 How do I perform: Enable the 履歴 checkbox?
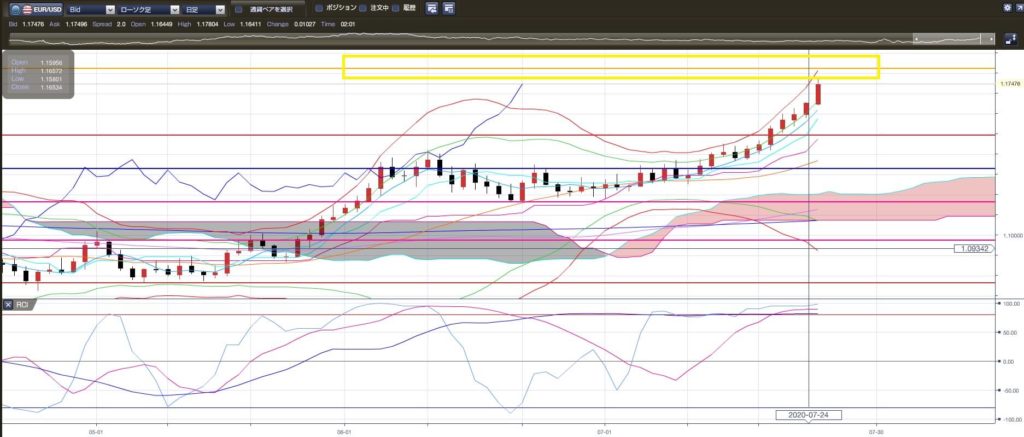(396, 8)
